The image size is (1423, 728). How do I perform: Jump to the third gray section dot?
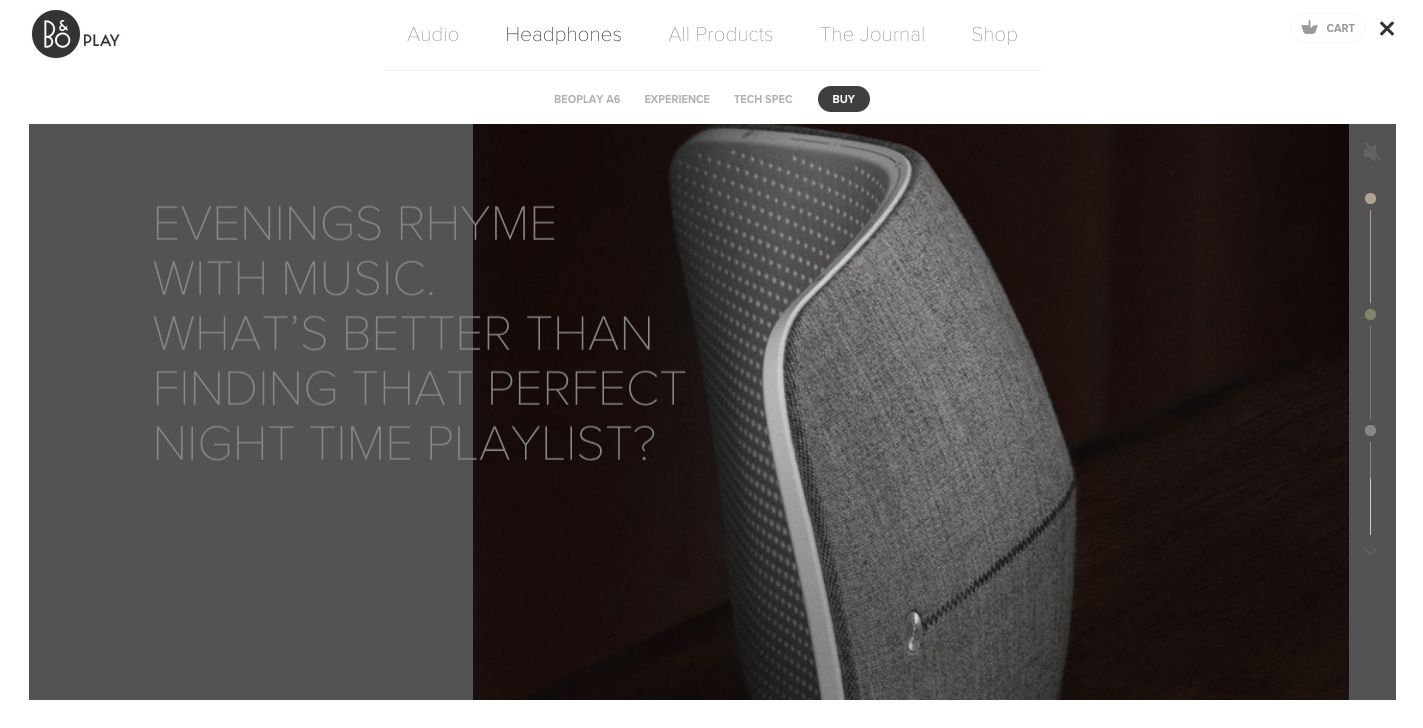click(1371, 431)
